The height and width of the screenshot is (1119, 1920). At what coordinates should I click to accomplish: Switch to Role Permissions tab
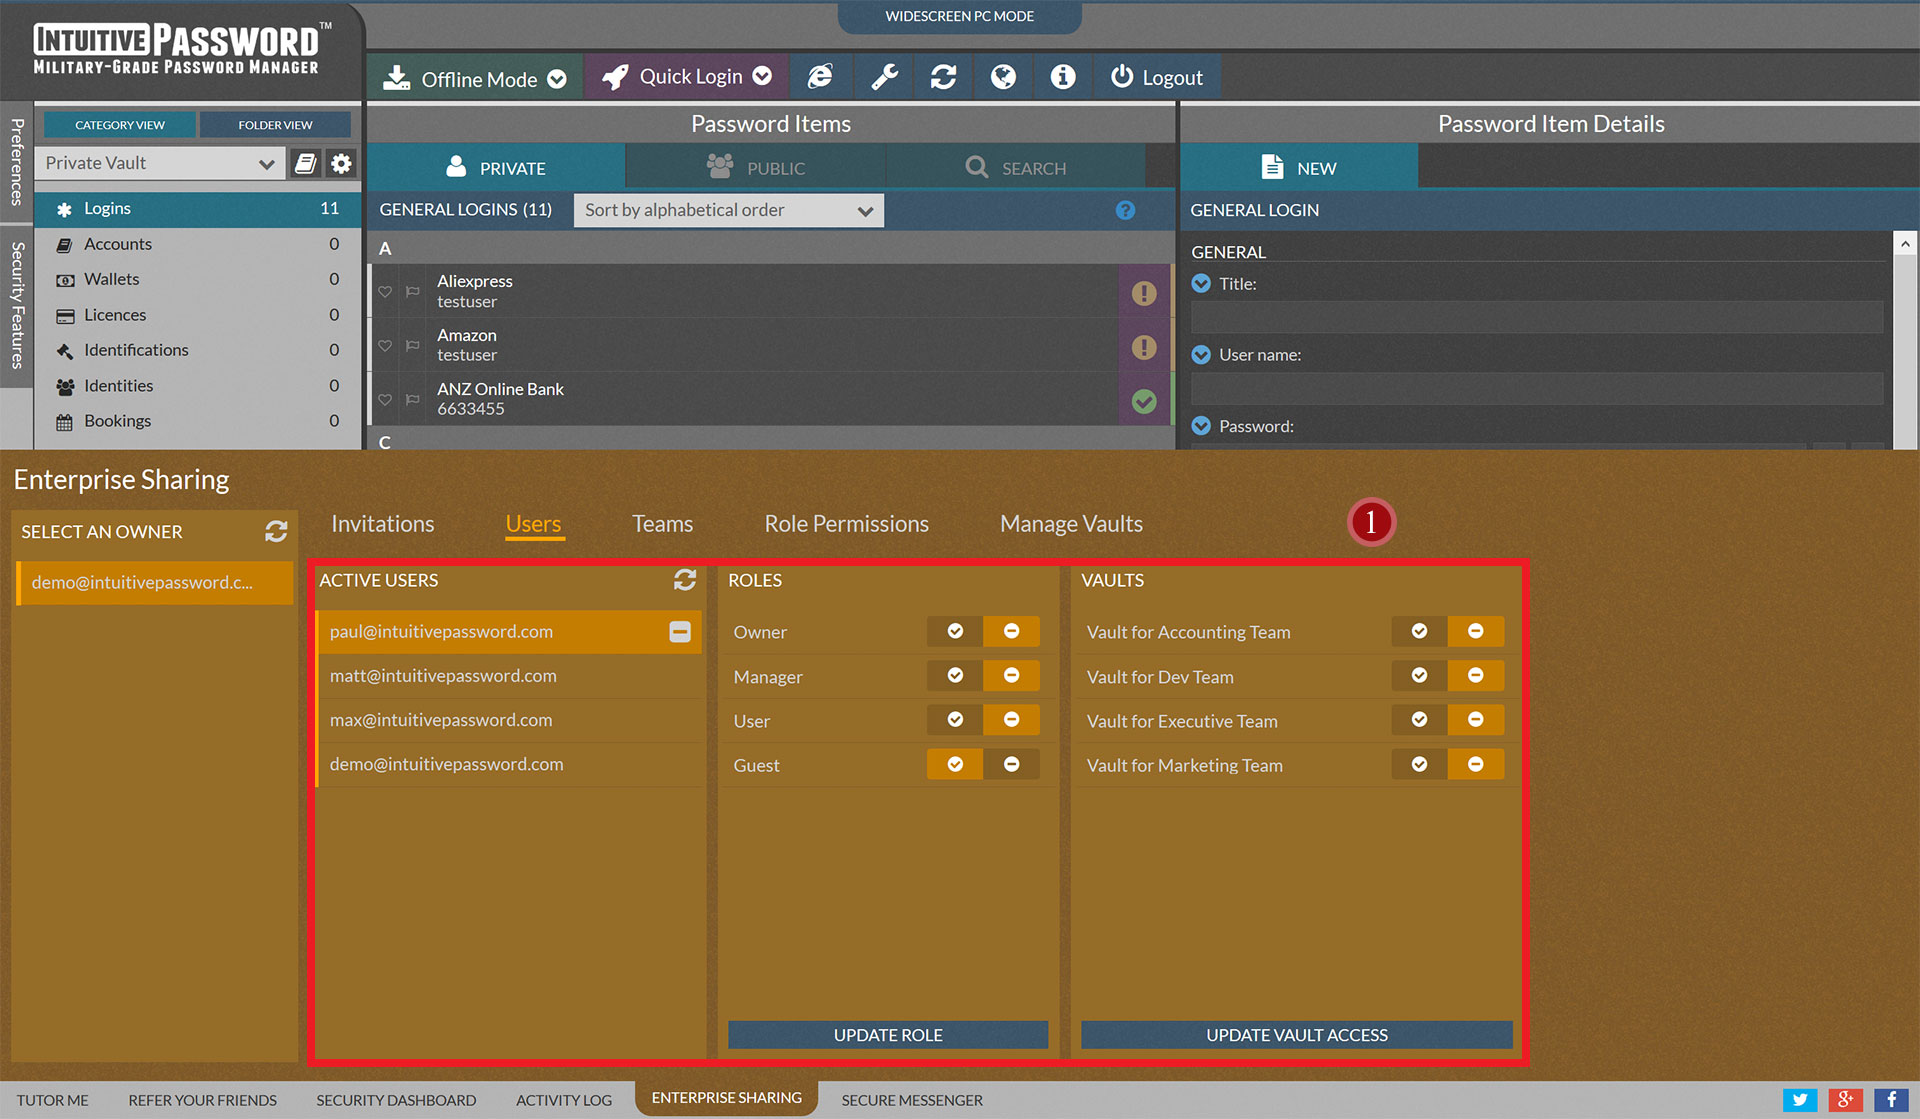pos(846,524)
